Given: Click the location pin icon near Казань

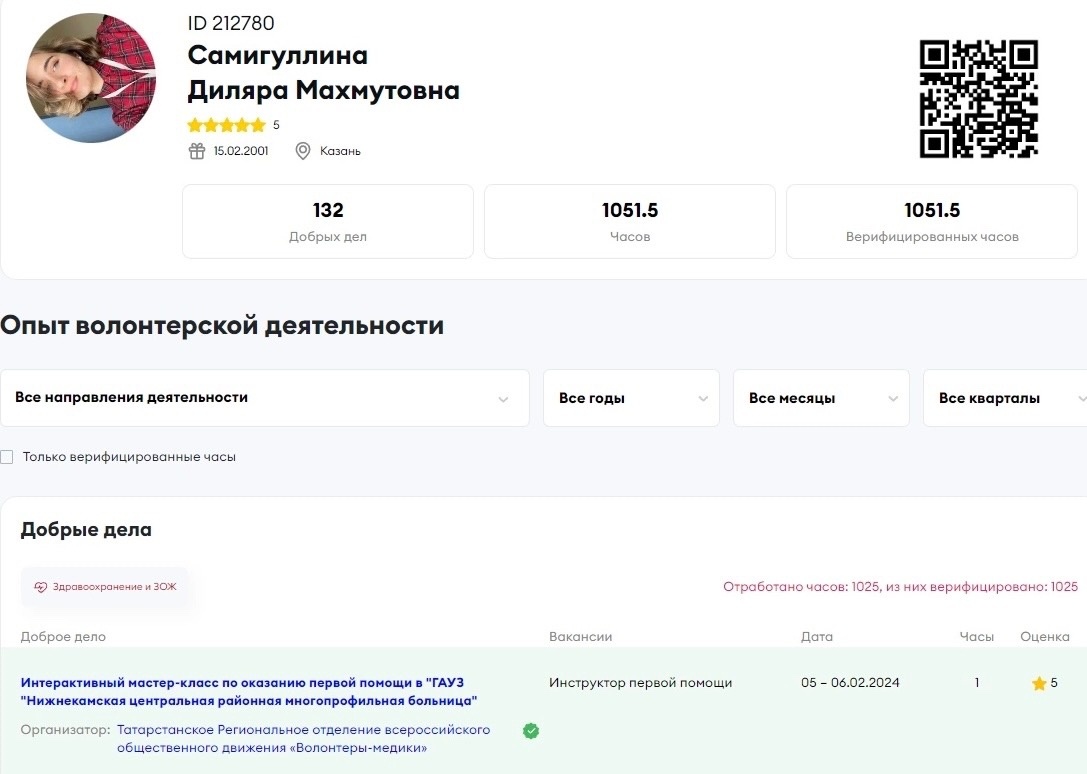Looking at the screenshot, I should 303,151.
